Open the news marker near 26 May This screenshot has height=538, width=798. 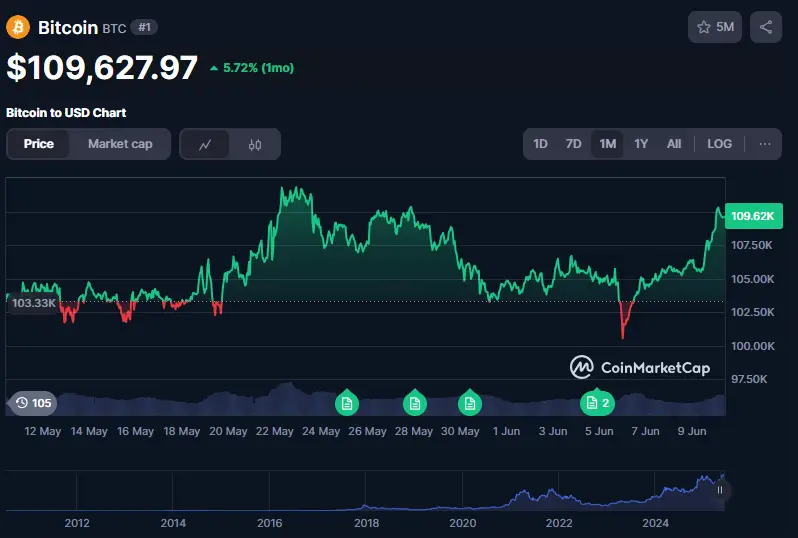pos(347,403)
